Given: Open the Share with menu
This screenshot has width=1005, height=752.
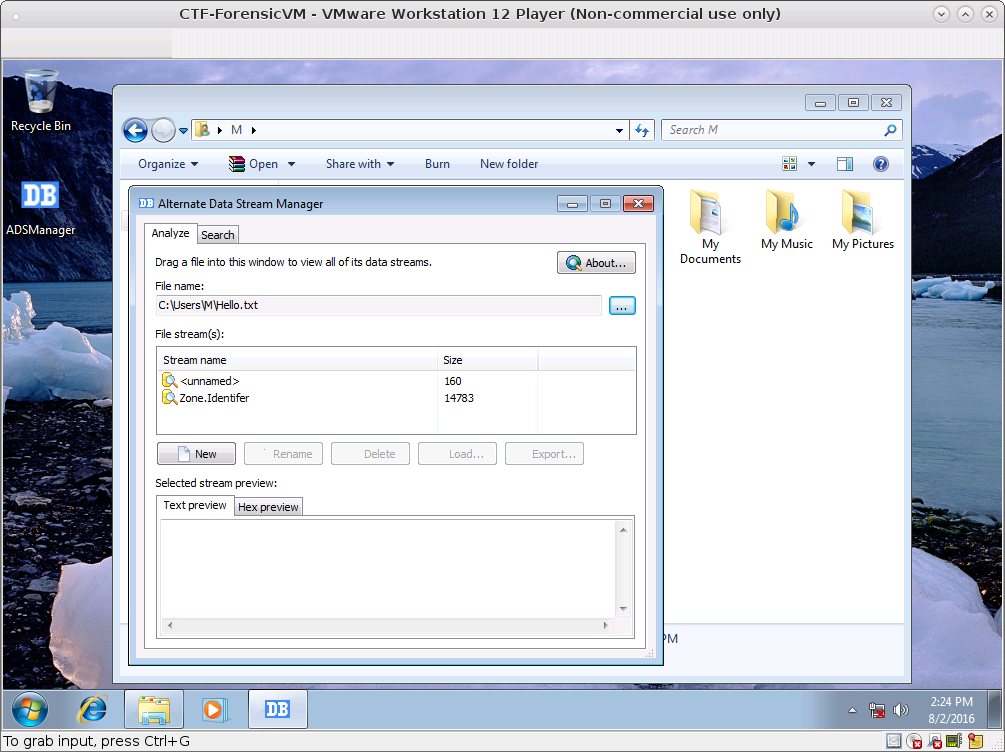Looking at the screenshot, I should pos(360,164).
